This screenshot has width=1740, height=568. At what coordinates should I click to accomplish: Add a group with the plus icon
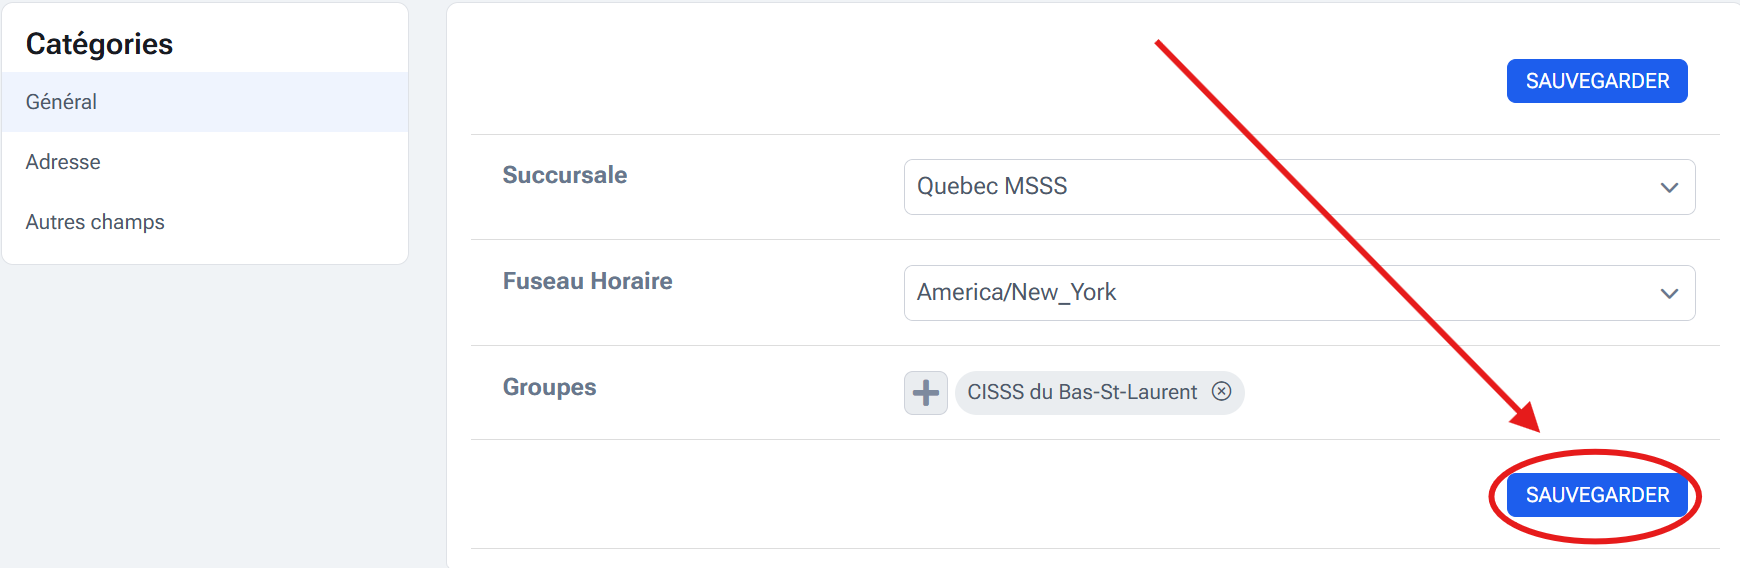pos(926,393)
